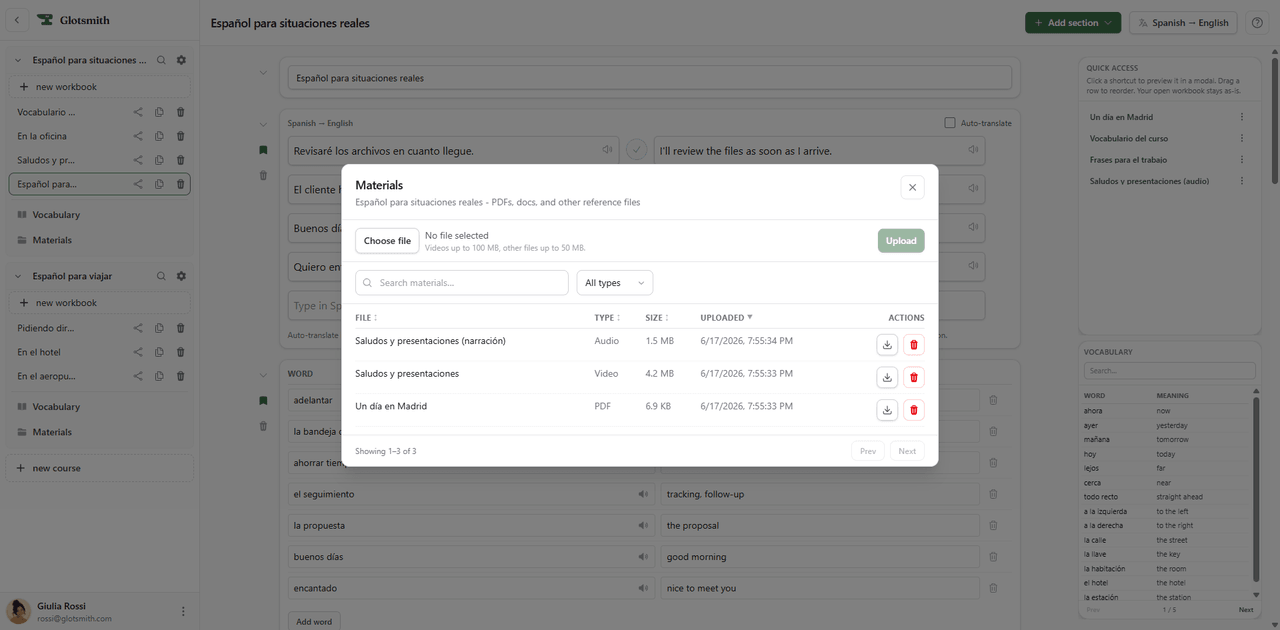Go back using sidebar arrow button
Image resolution: width=1280 pixels, height=630 pixels.
click(x=16, y=20)
